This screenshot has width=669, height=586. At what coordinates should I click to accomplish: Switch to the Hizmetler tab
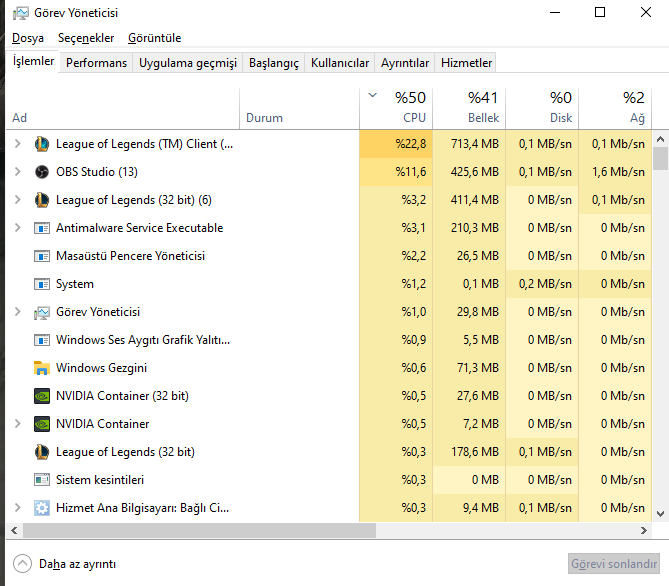click(x=466, y=63)
